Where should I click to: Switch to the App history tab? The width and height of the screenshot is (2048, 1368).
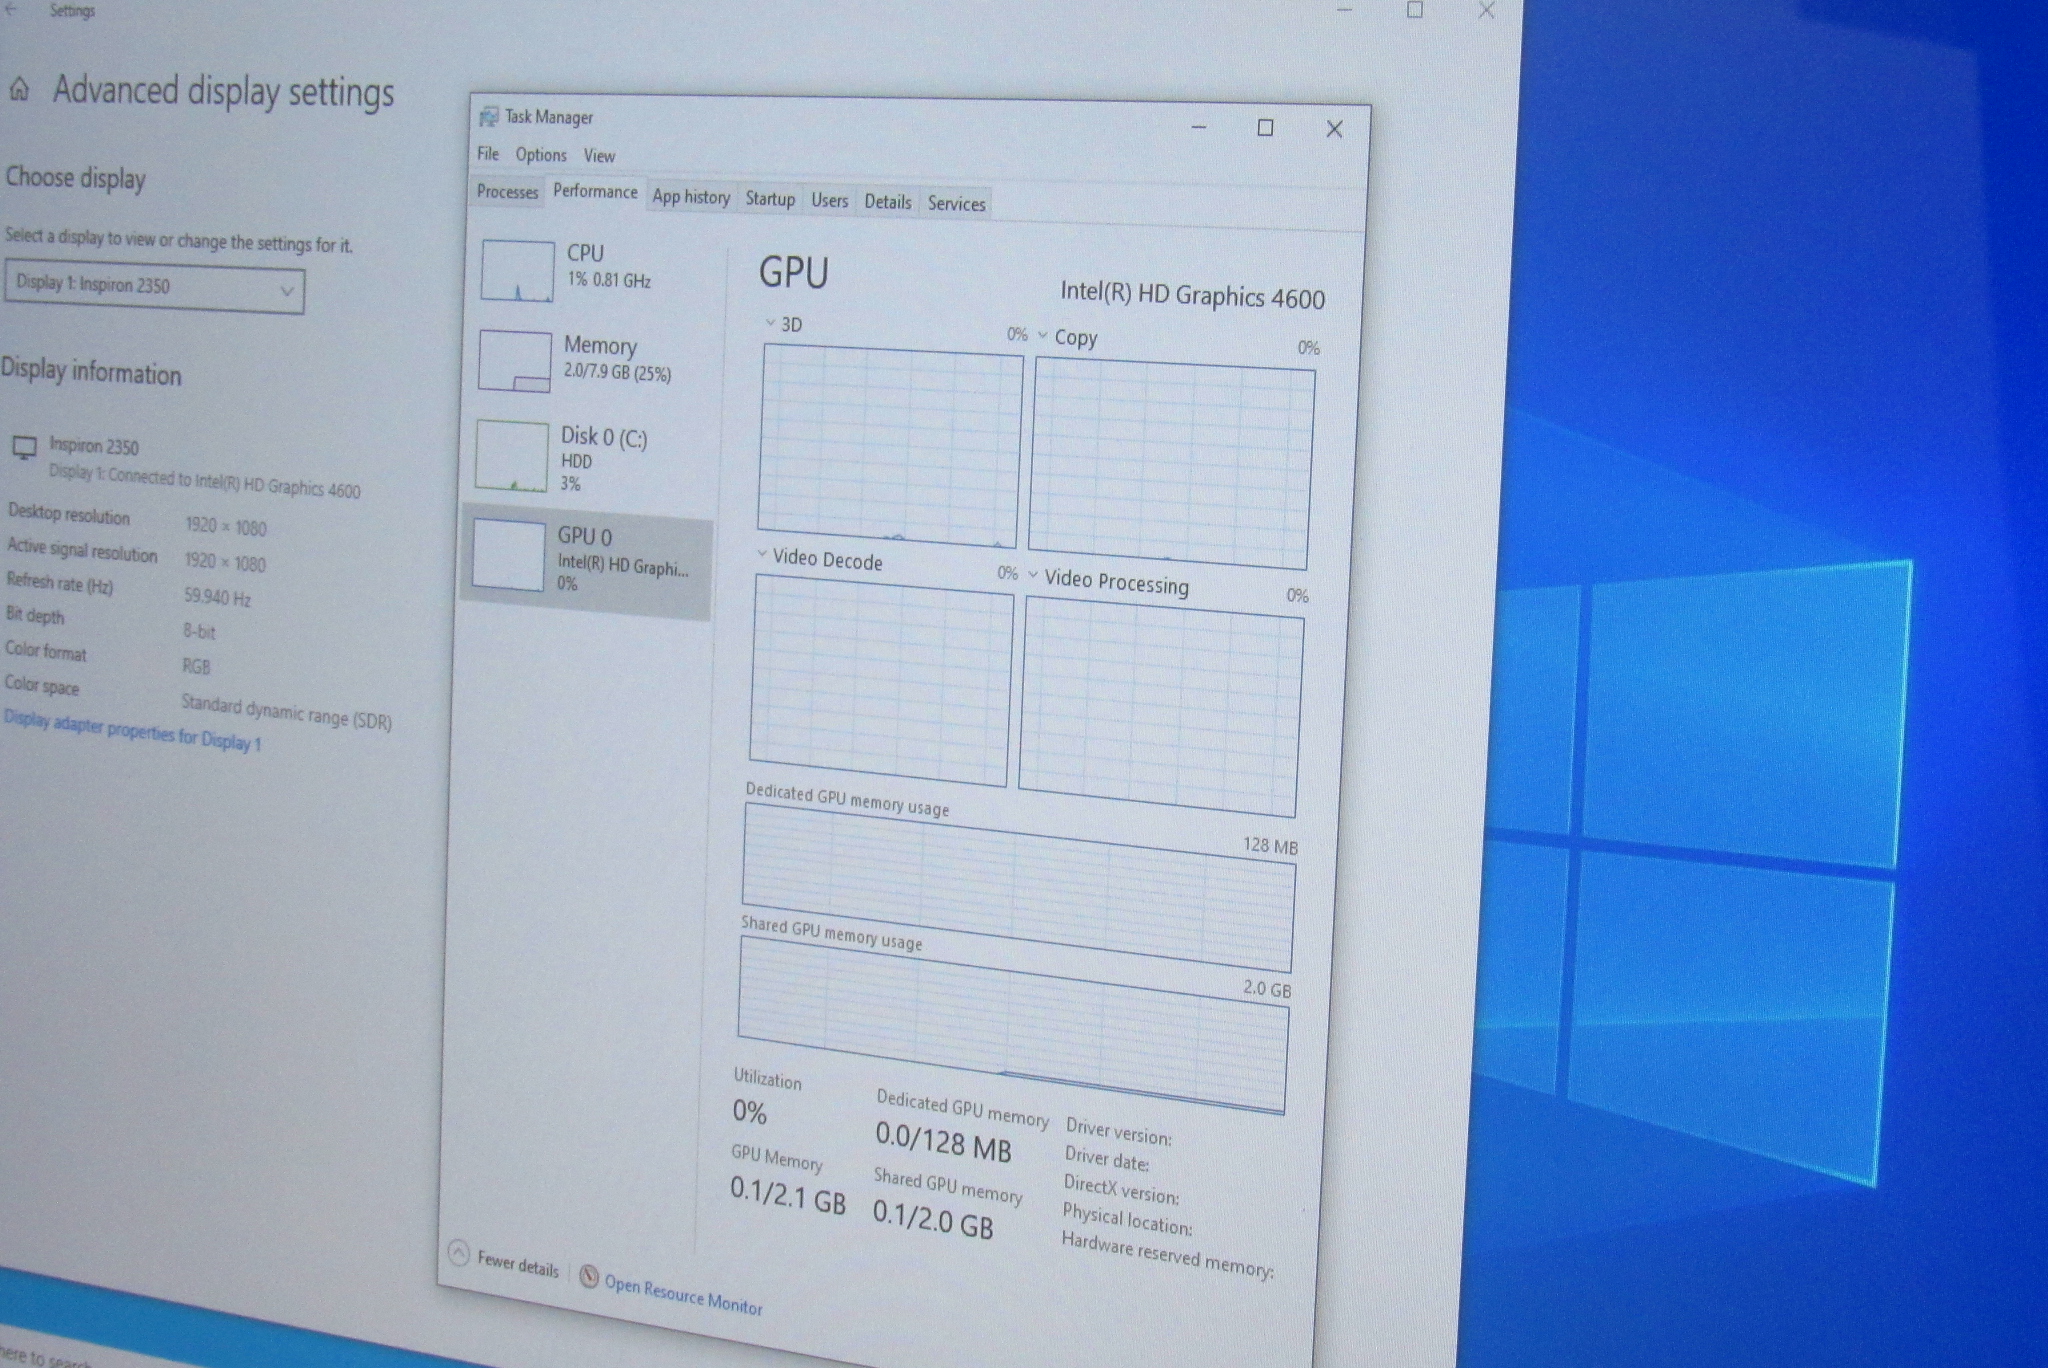(x=691, y=197)
